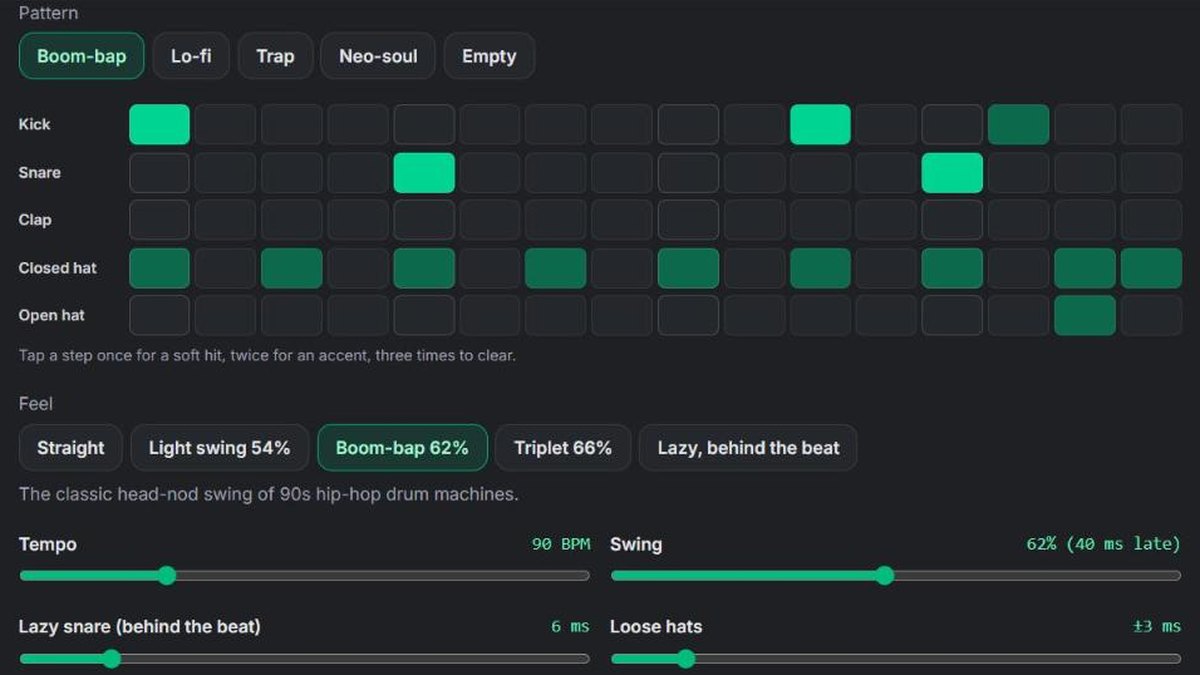Click the Snare row label
Screen dimensions: 1200x675
[39, 172]
